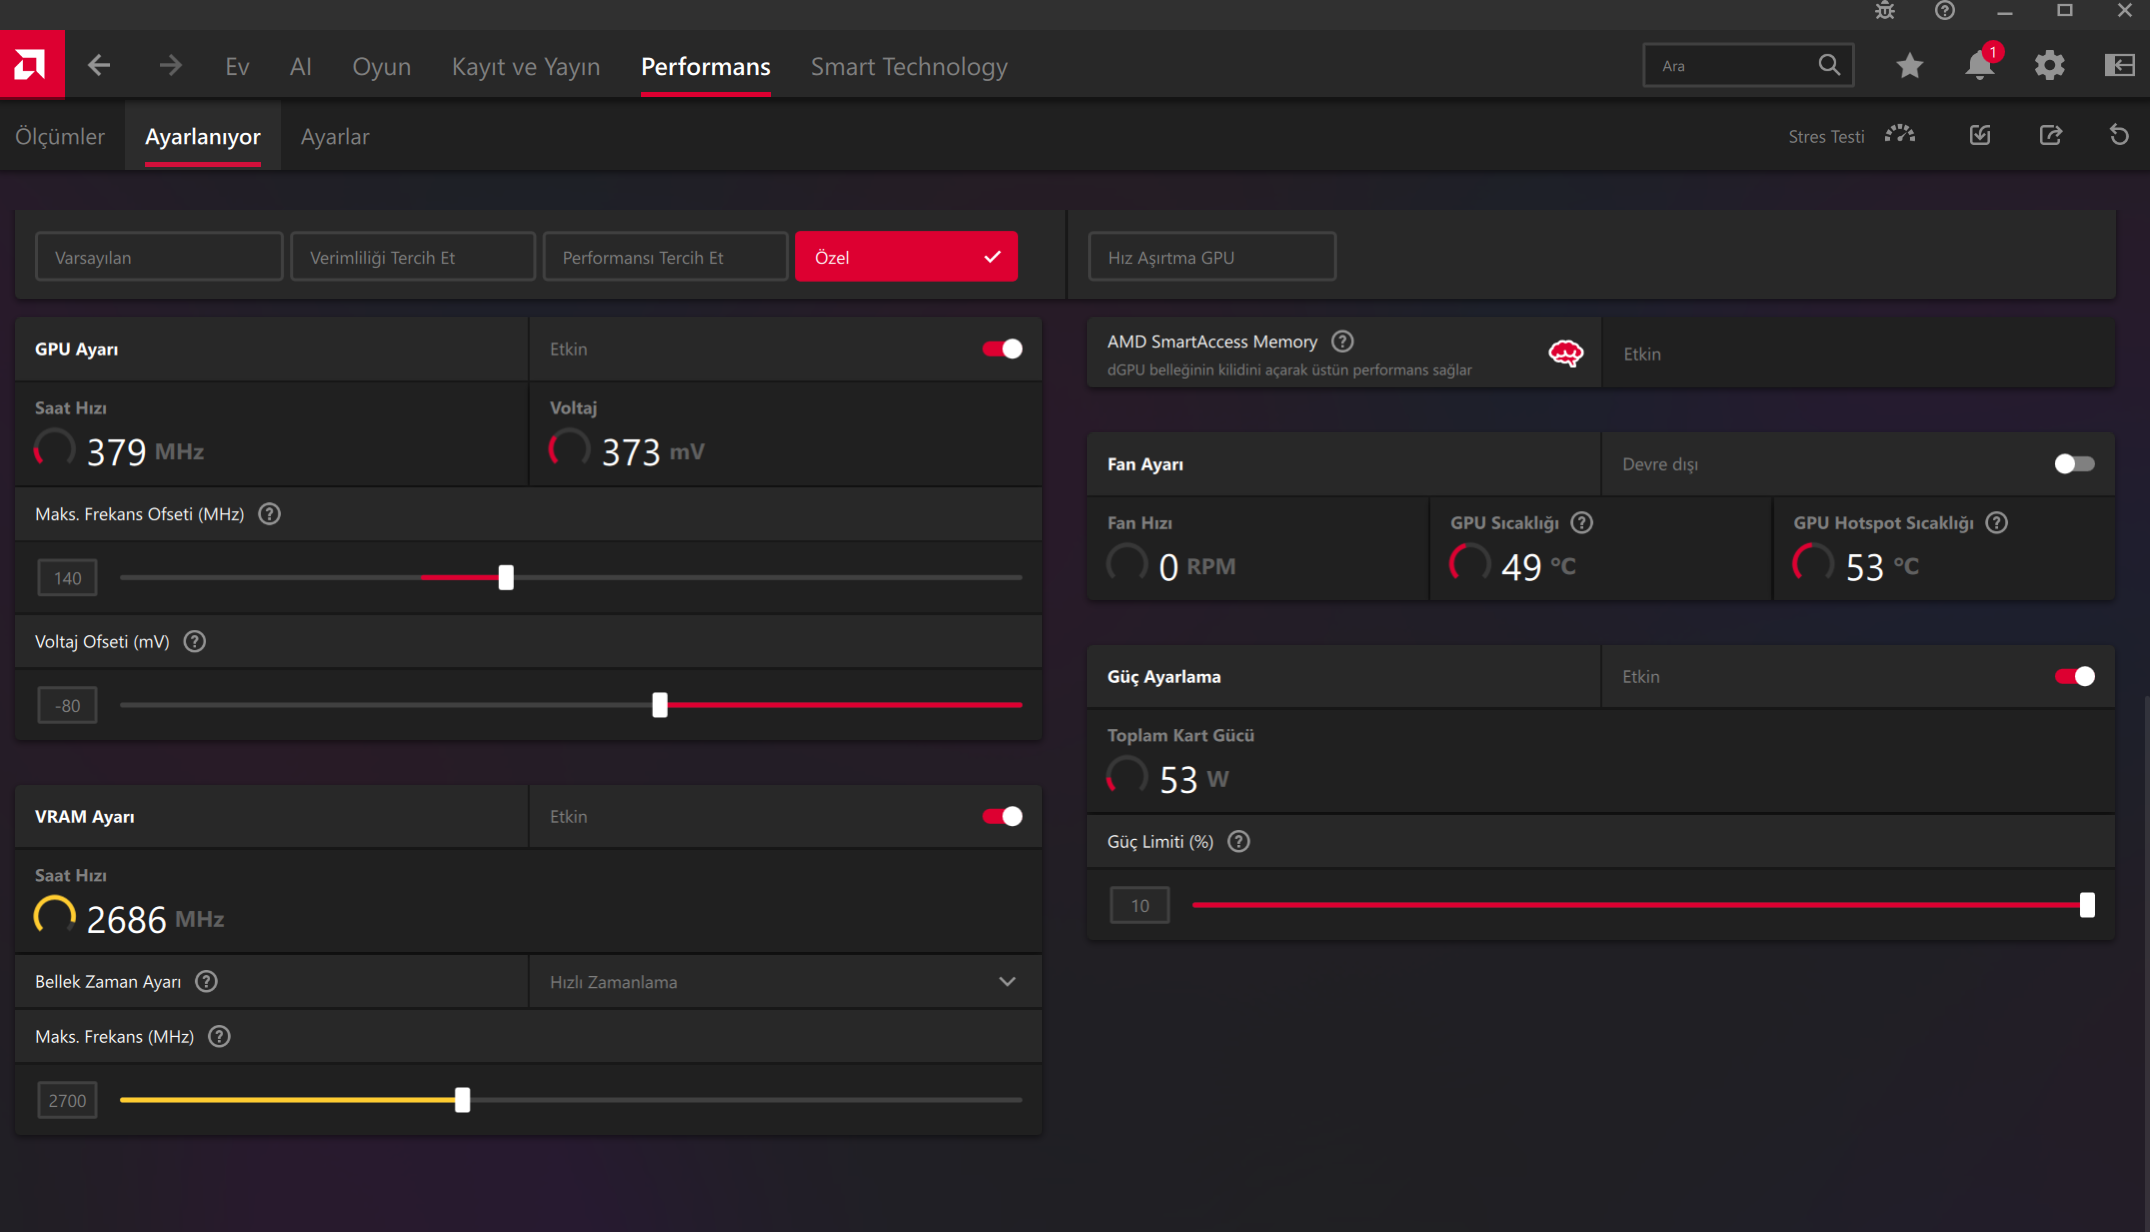Click the Hız Aşırtma GPU button
The width and height of the screenshot is (2150, 1232).
(x=1211, y=257)
